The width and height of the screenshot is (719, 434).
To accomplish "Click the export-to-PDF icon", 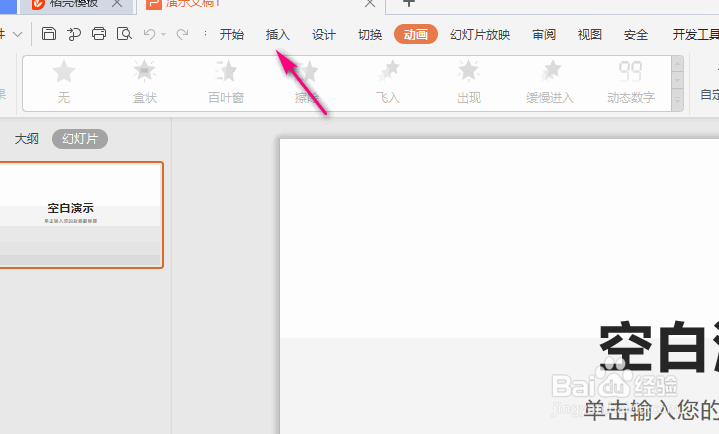I will pyautogui.click(x=74, y=34).
